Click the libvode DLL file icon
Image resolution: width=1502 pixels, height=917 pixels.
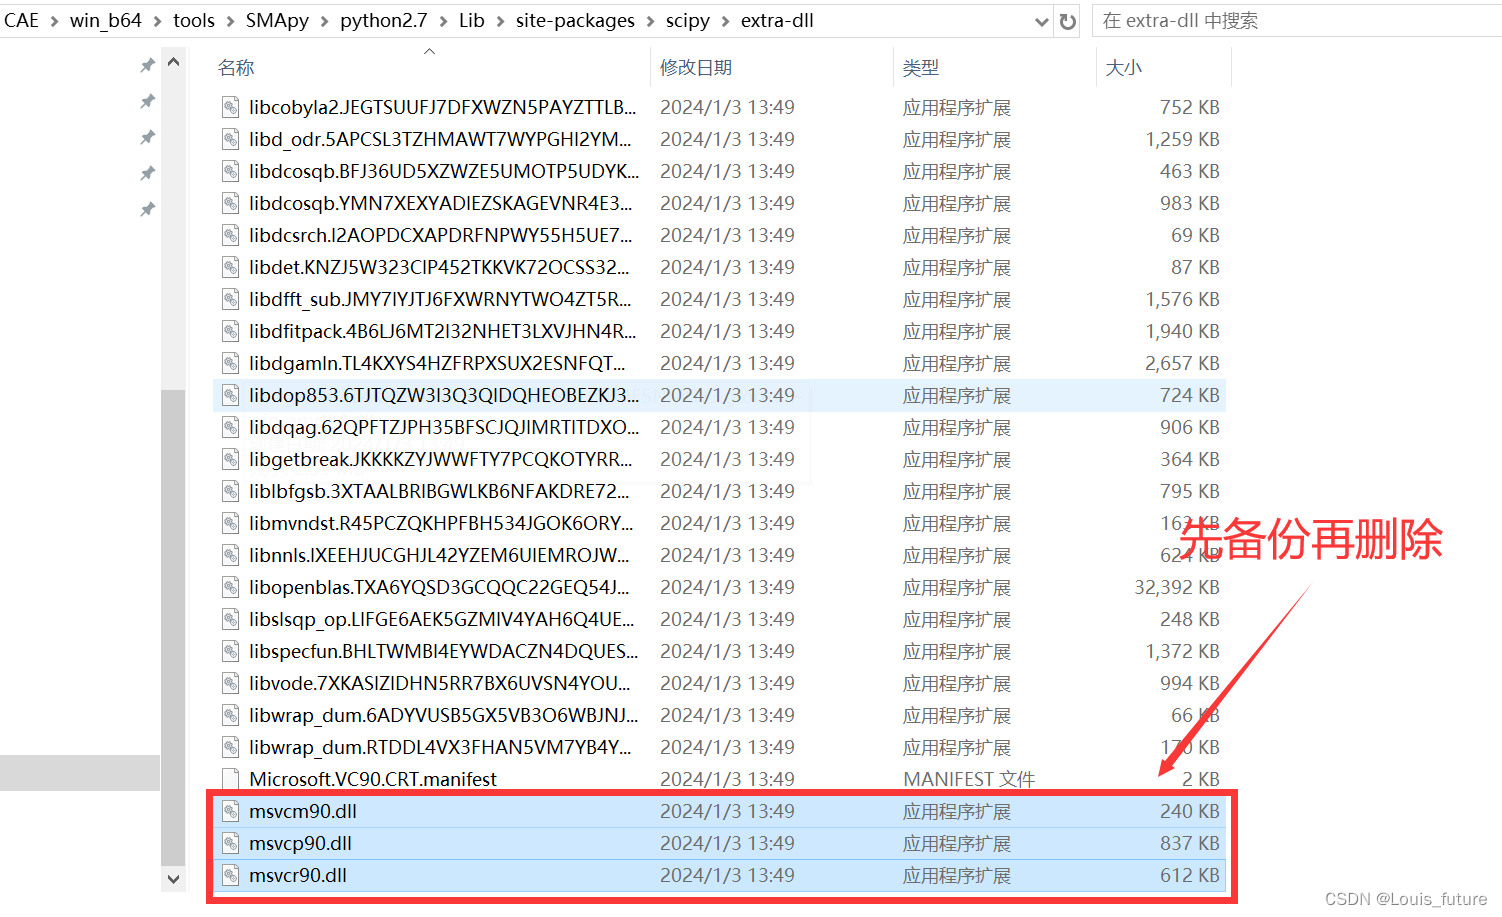[x=231, y=683]
